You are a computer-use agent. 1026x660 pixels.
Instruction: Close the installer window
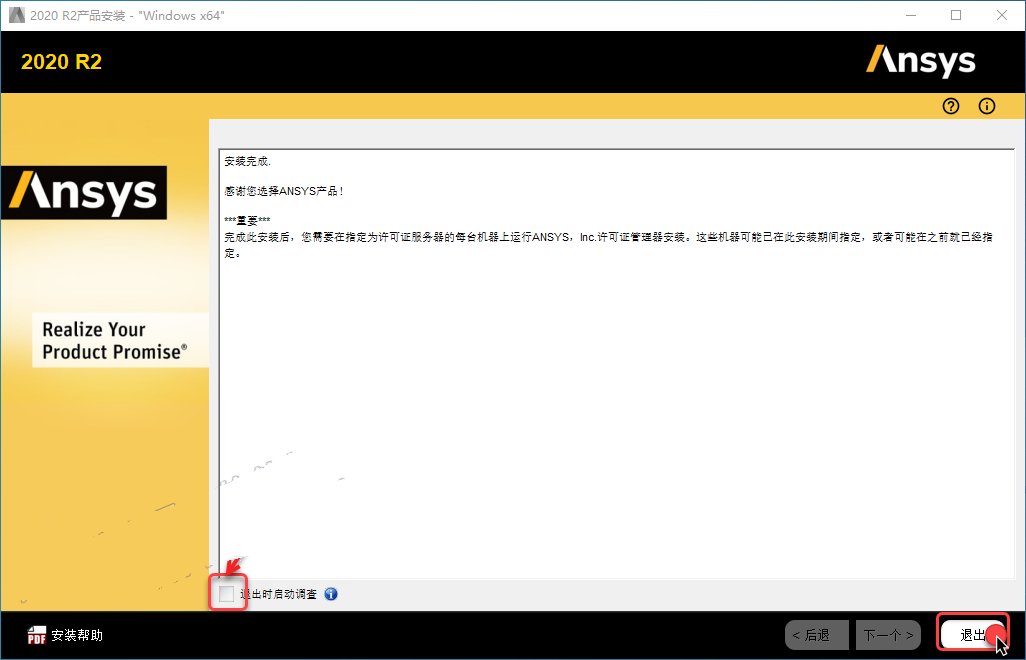pos(1002,15)
